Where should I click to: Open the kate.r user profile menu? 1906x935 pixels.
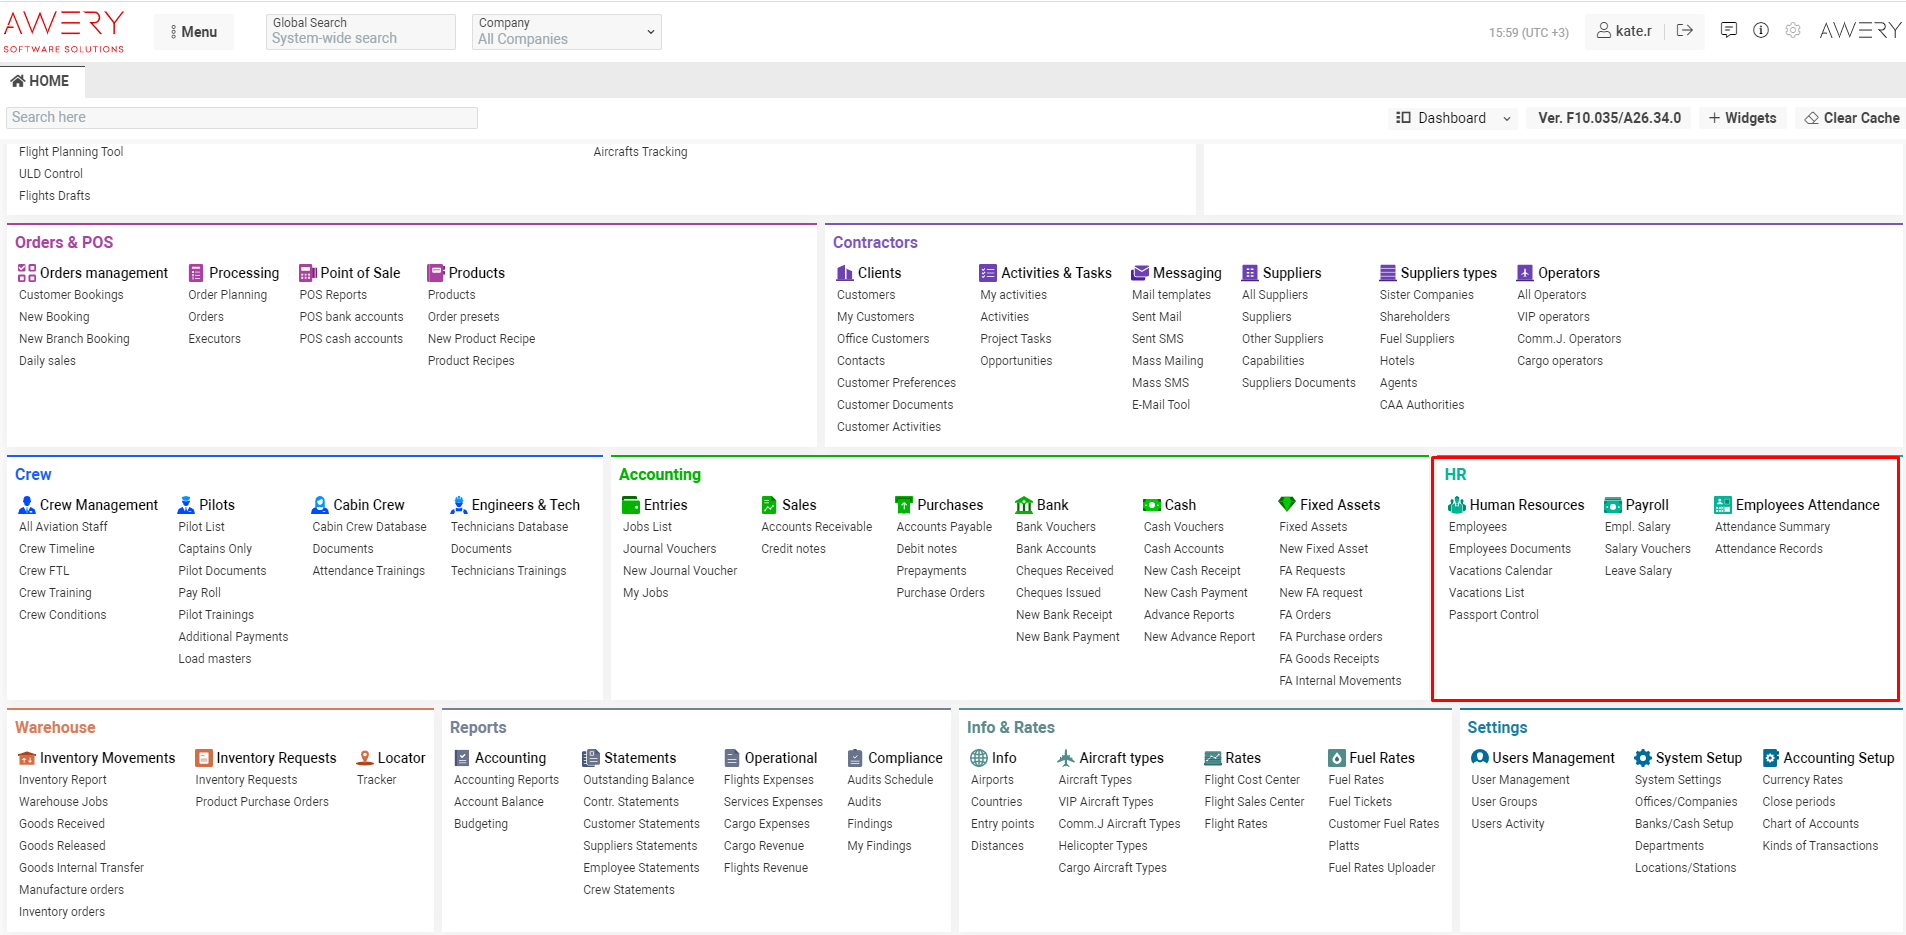click(1624, 31)
